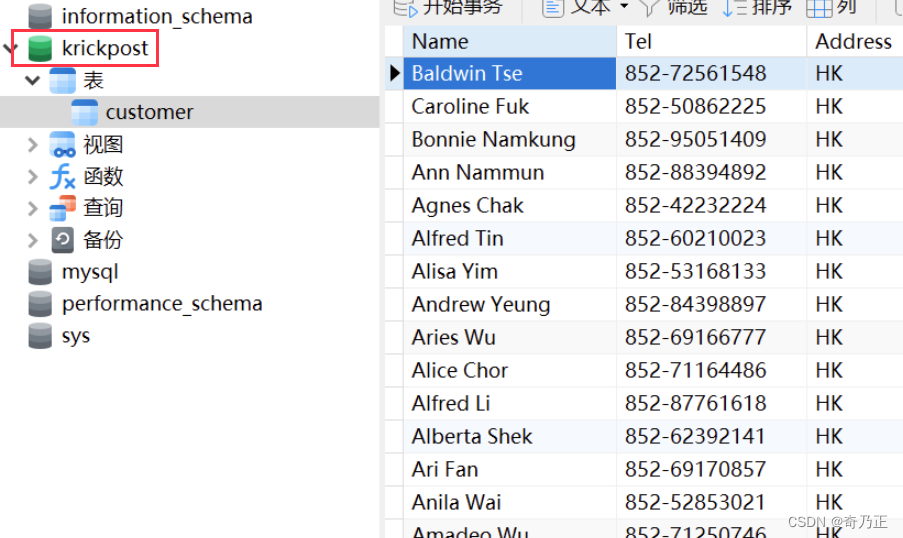This screenshot has height=538, width=903.
Task: Click the Ann Nammun name cell
Action: 510,172
